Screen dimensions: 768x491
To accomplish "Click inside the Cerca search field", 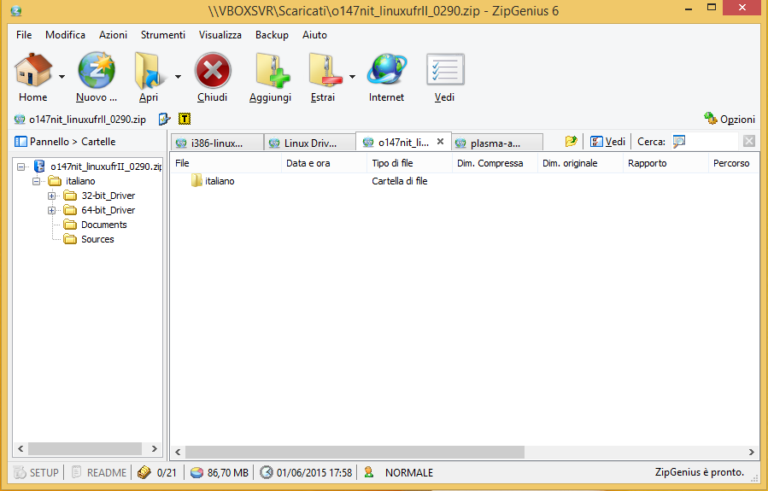I will [705, 142].
